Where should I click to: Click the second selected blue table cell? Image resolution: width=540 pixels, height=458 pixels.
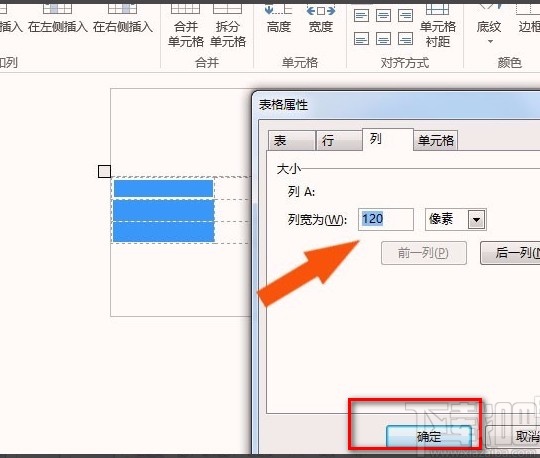(163, 210)
